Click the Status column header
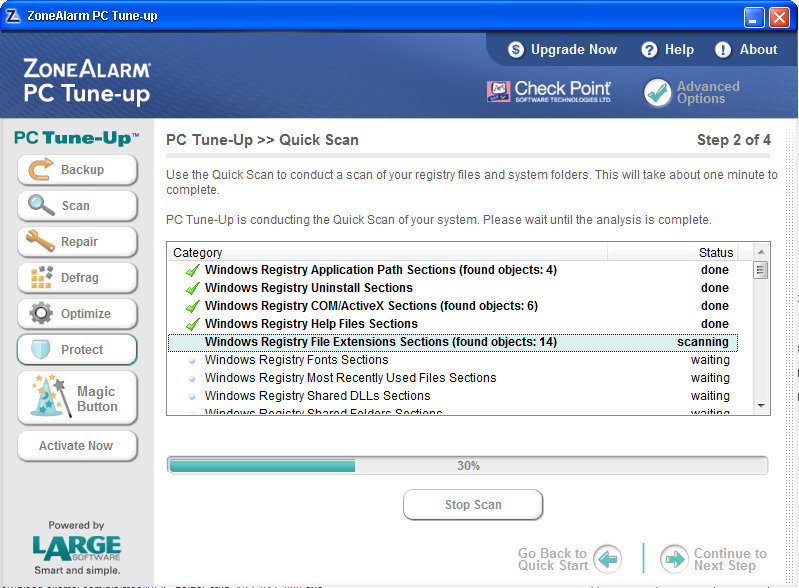The height and width of the screenshot is (588, 799). (x=673, y=252)
